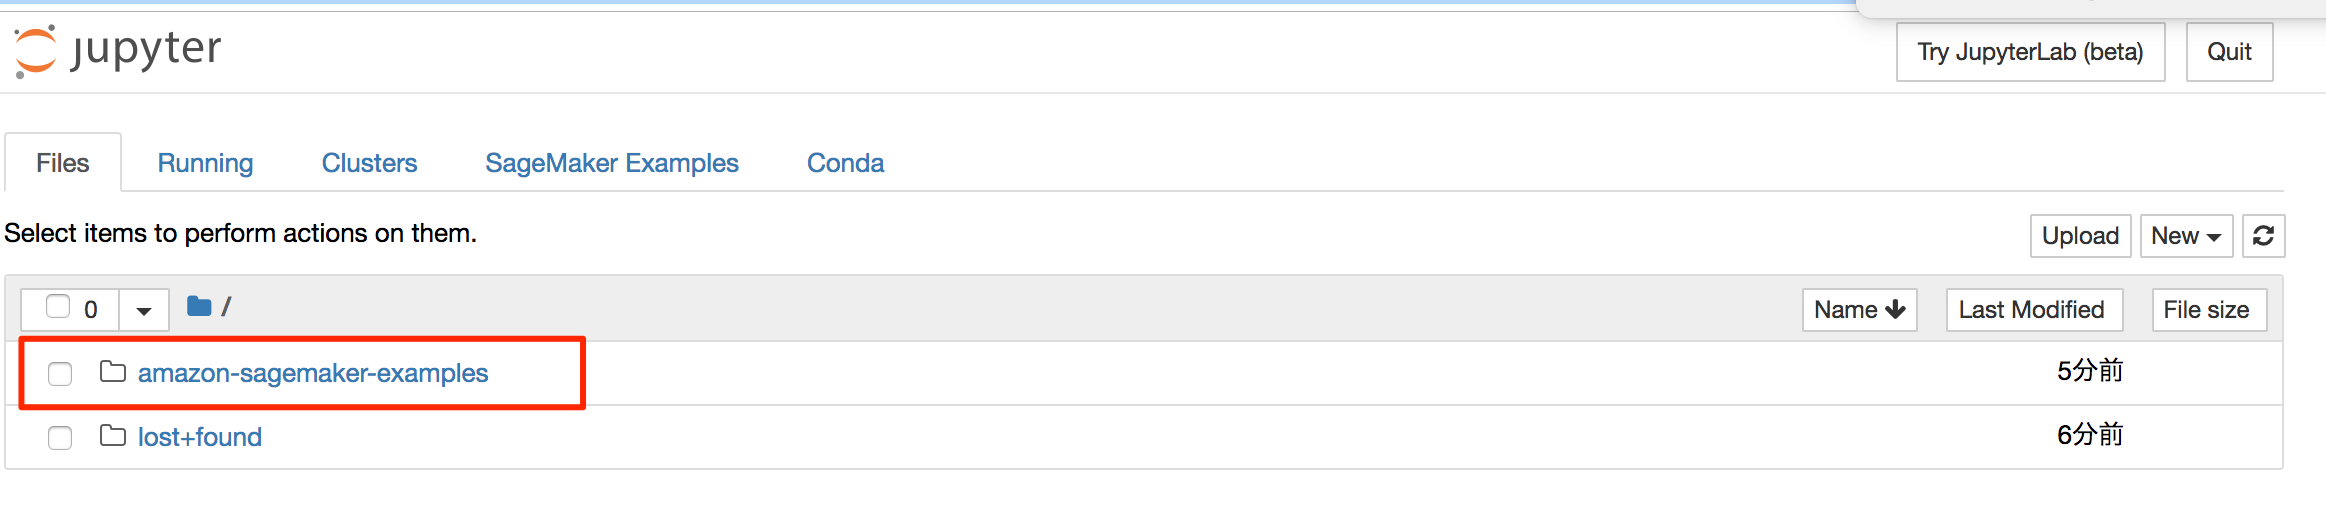Screen dimensions: 2326x518
Task: Sort by Name column
Action: (1859, 310)
